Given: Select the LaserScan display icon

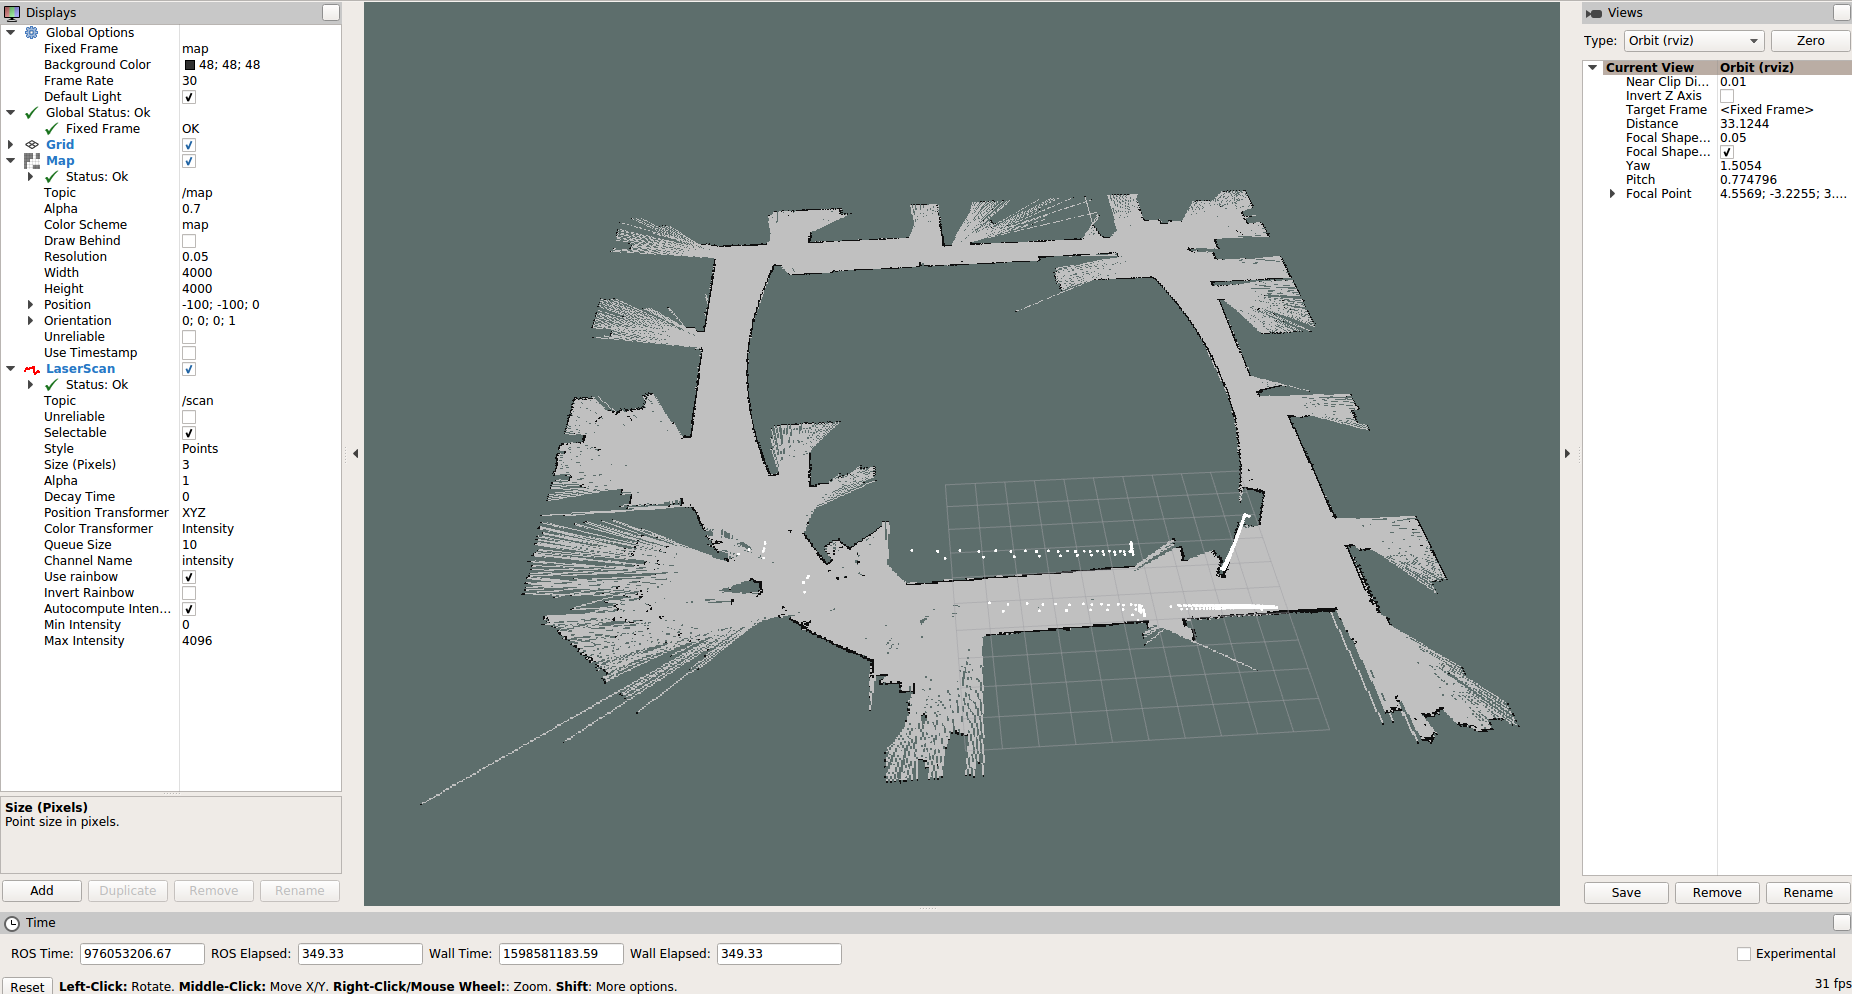Looking at the screenshot, I should pyautogui.click(x=31, y=368).
